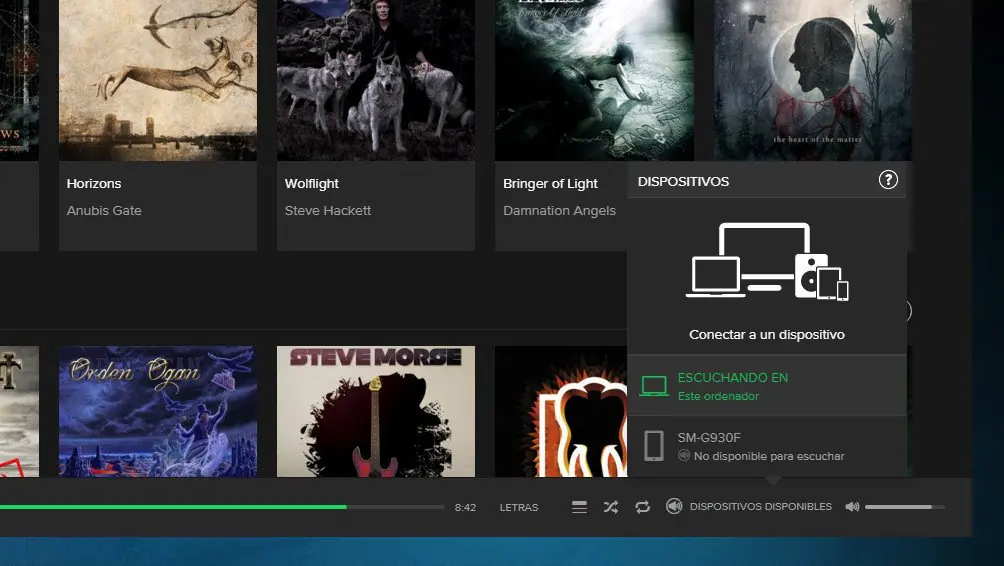Select the Este ordenador laptop icon
This screenshot has height=566, width=1004.
[x=654, y=387]
